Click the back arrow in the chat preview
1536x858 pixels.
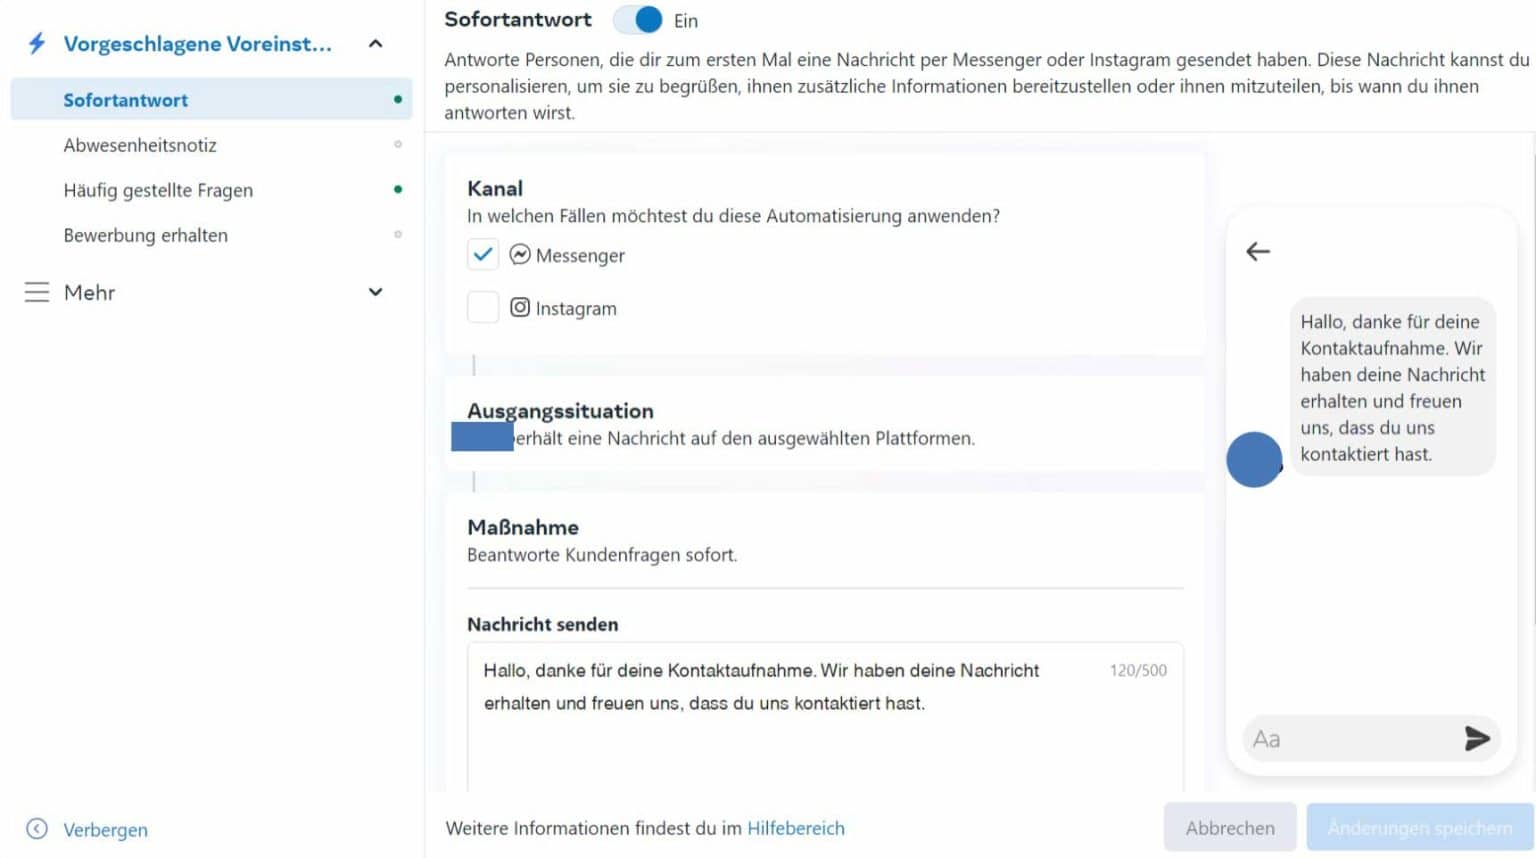pos(1257,252)
